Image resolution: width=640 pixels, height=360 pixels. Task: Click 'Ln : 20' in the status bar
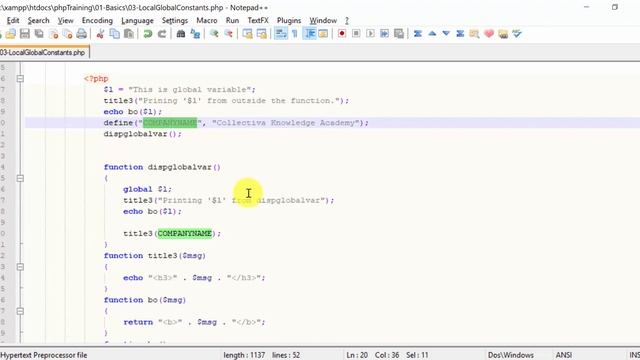point(357,355)
